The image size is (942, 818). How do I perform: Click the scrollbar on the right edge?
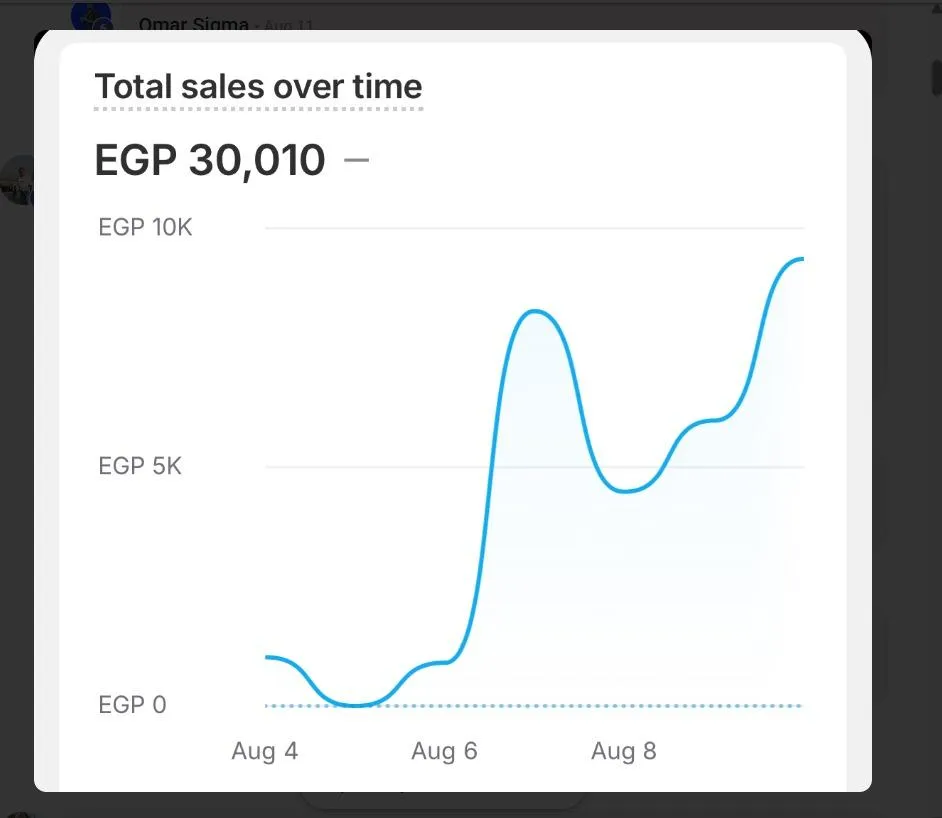[936, 75]
